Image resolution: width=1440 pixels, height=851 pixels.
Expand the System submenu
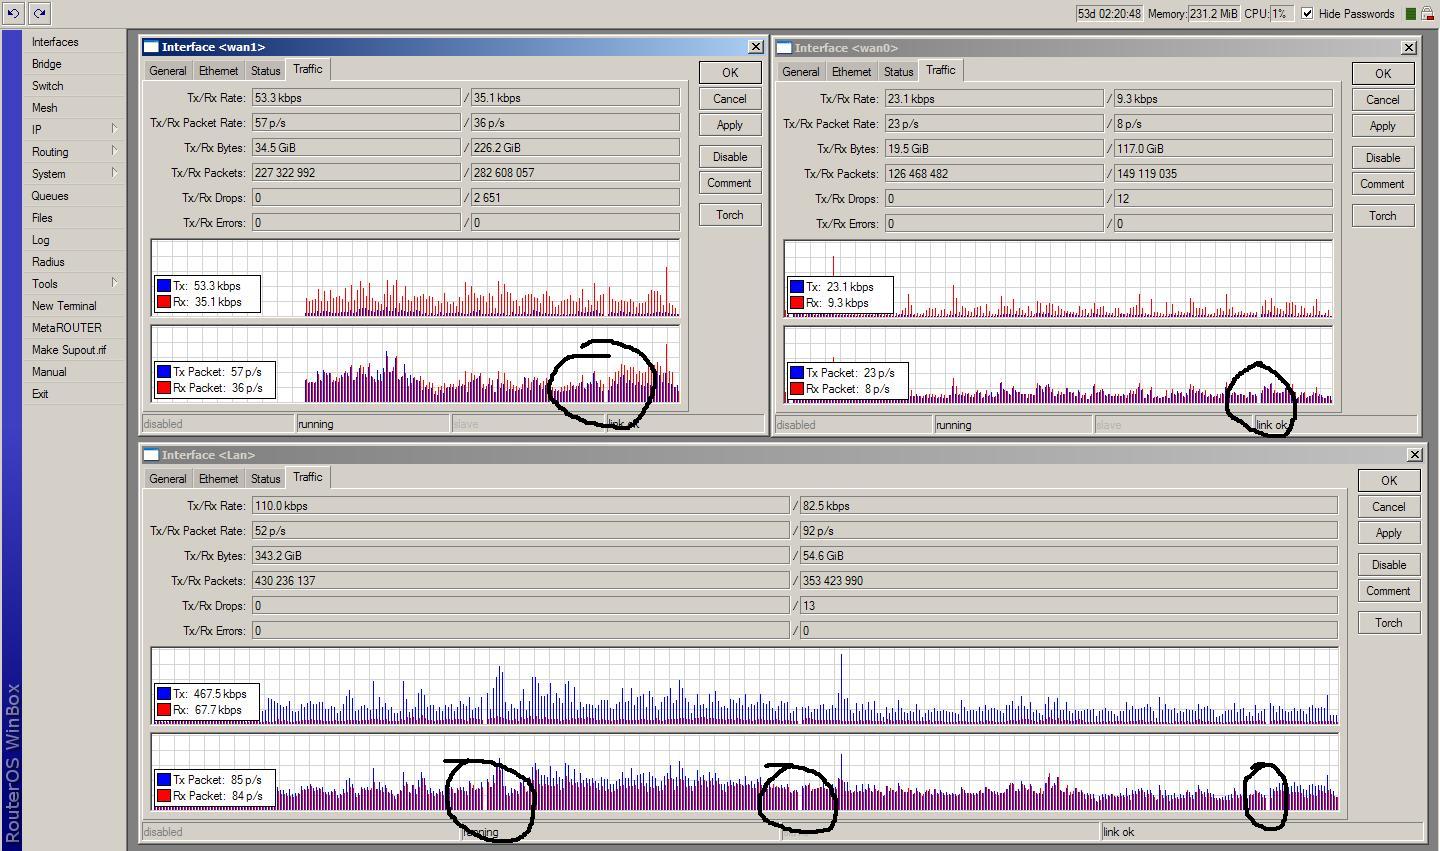51,173
